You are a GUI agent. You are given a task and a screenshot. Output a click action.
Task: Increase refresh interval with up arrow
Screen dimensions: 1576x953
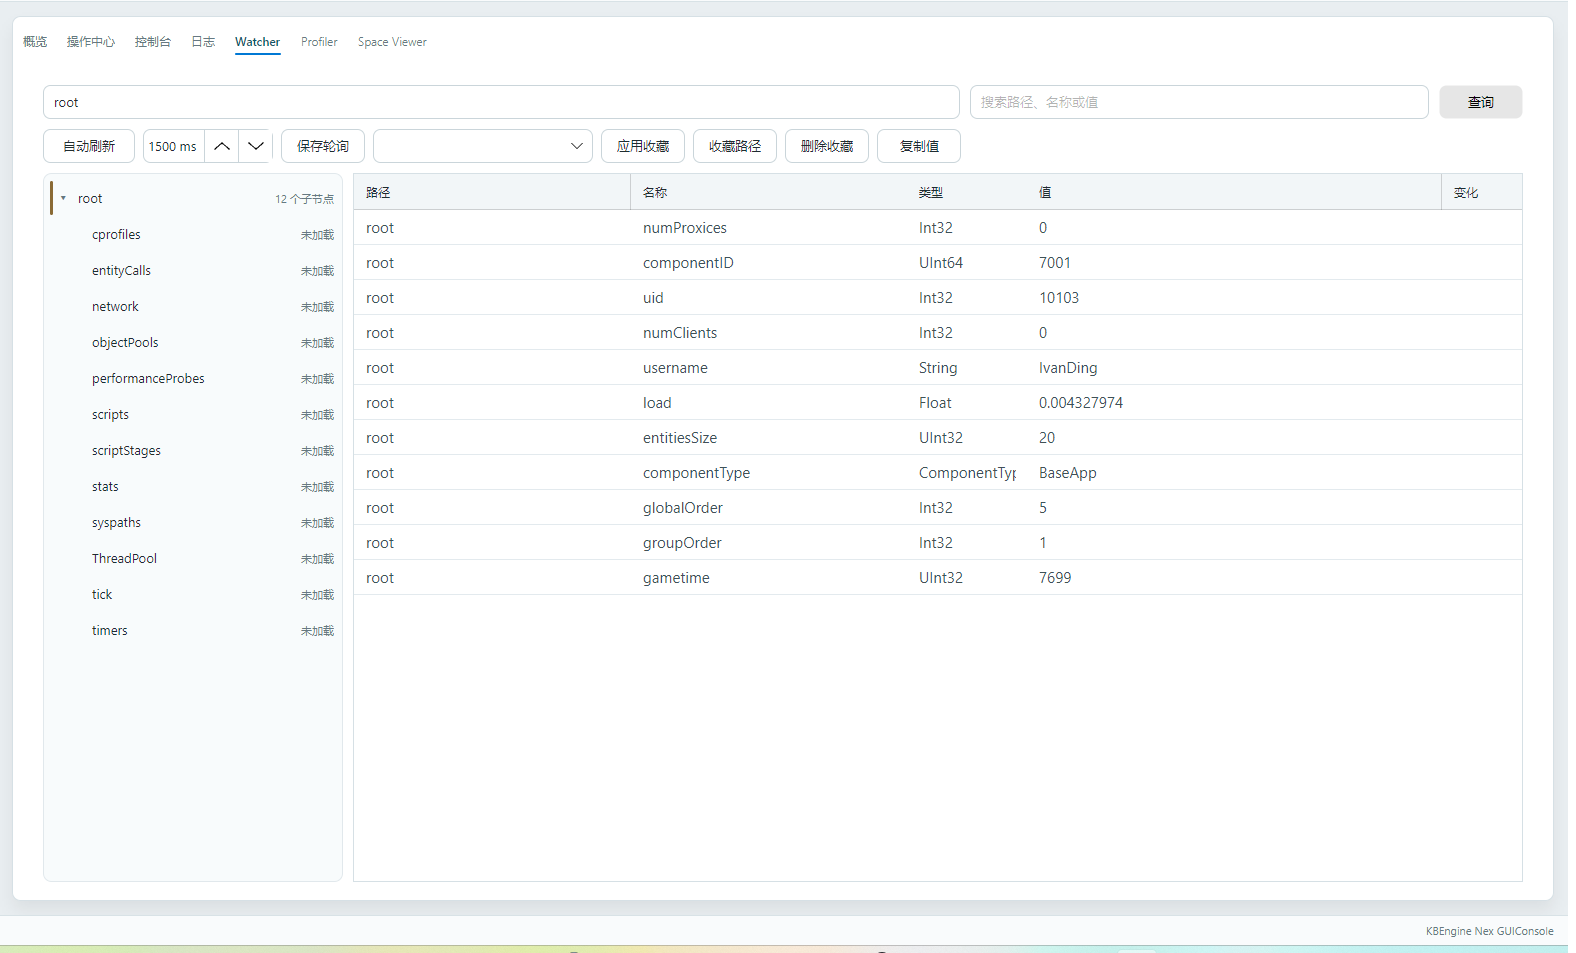click(222, 146)
